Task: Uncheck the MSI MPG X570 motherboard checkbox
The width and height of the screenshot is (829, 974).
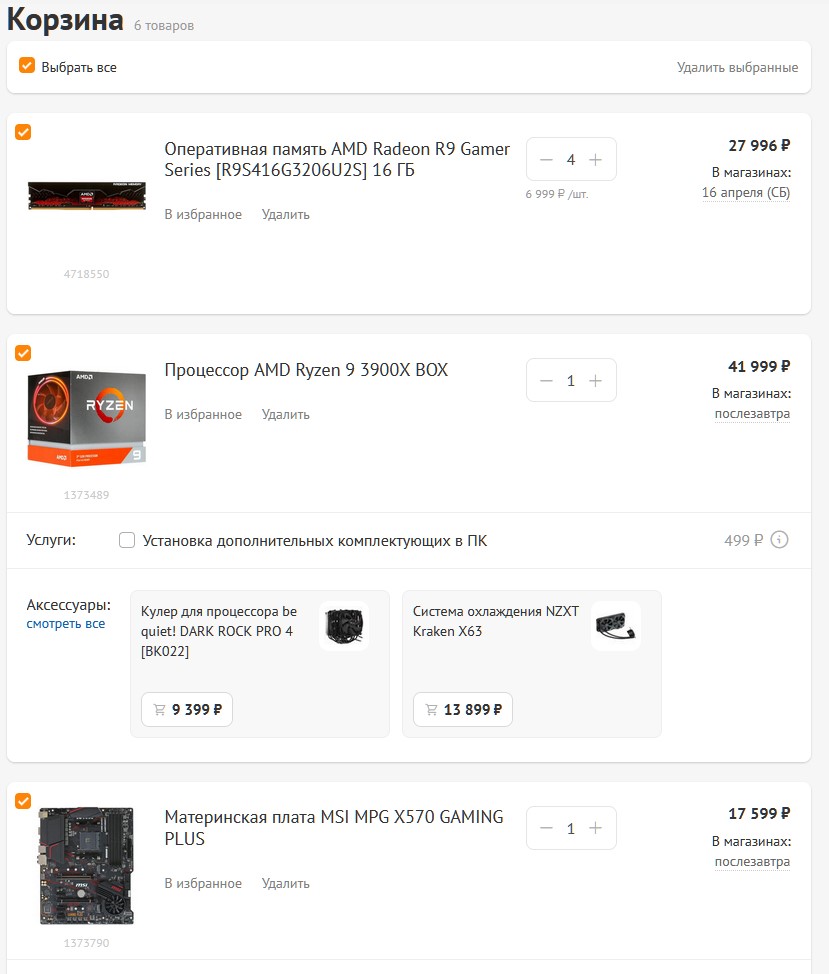Action: [23, 801]
